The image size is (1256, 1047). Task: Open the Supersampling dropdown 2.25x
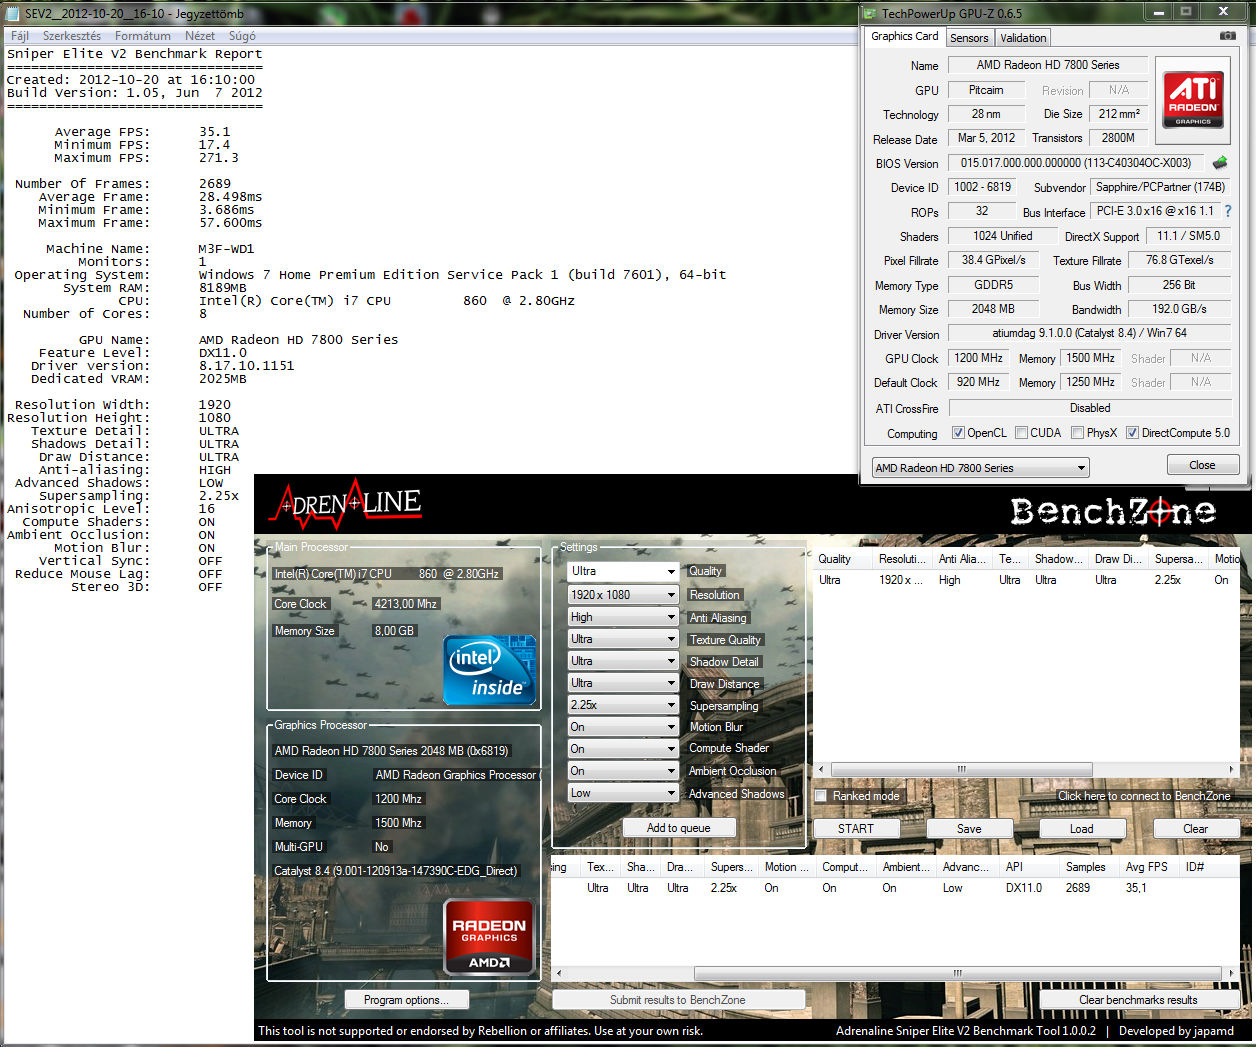coord(623,705)
